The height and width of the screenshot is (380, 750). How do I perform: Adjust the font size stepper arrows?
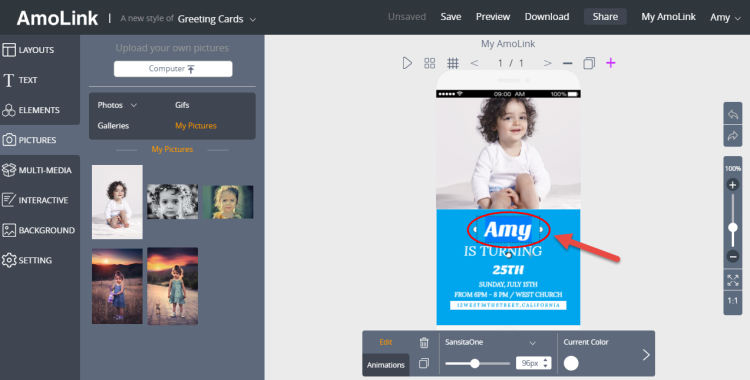(546, 363)
